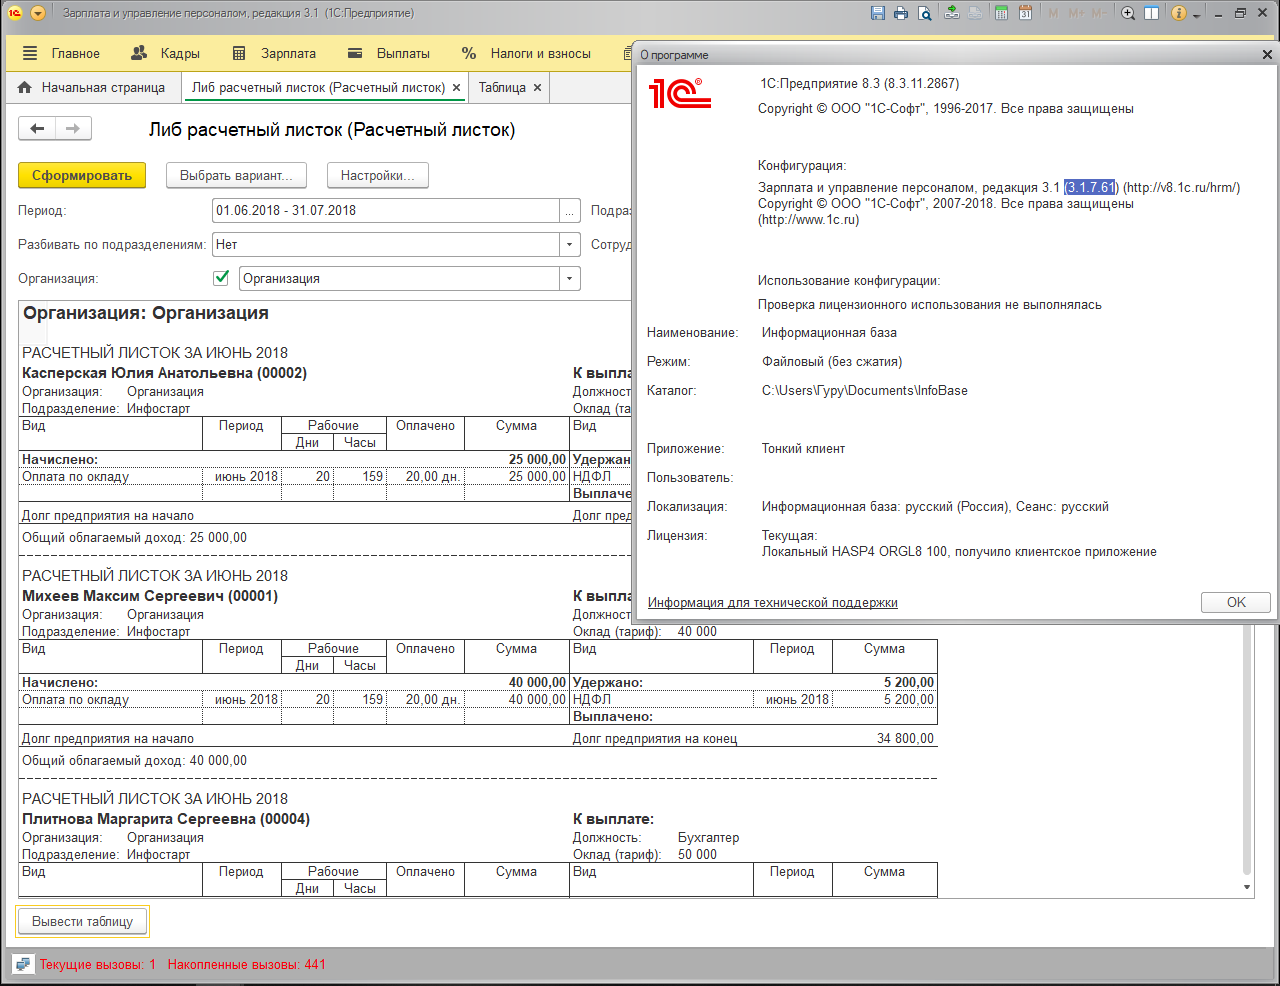Open the Зарплата section
This screenshot has width=1280, height=986.
(x=274, y=53)
